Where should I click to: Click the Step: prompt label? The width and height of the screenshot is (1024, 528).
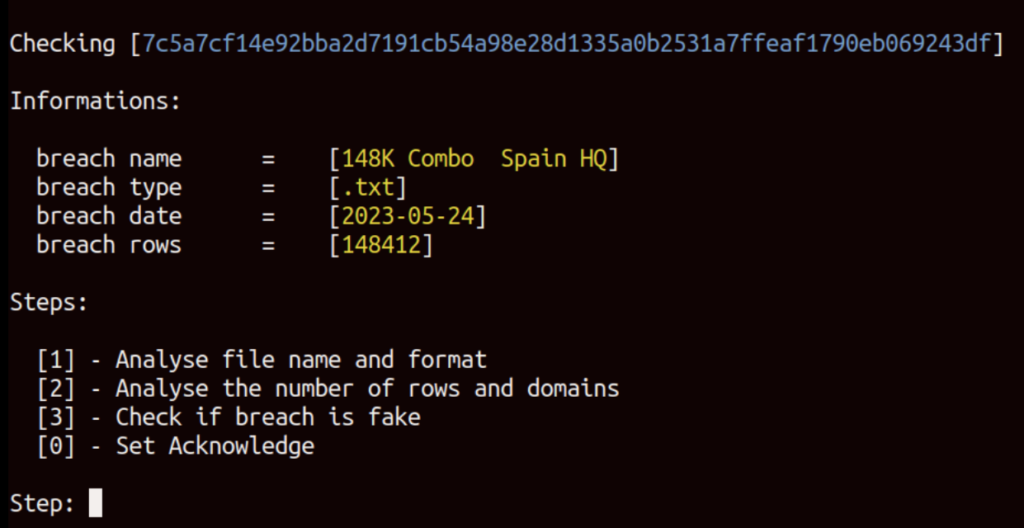coord(42,503)
